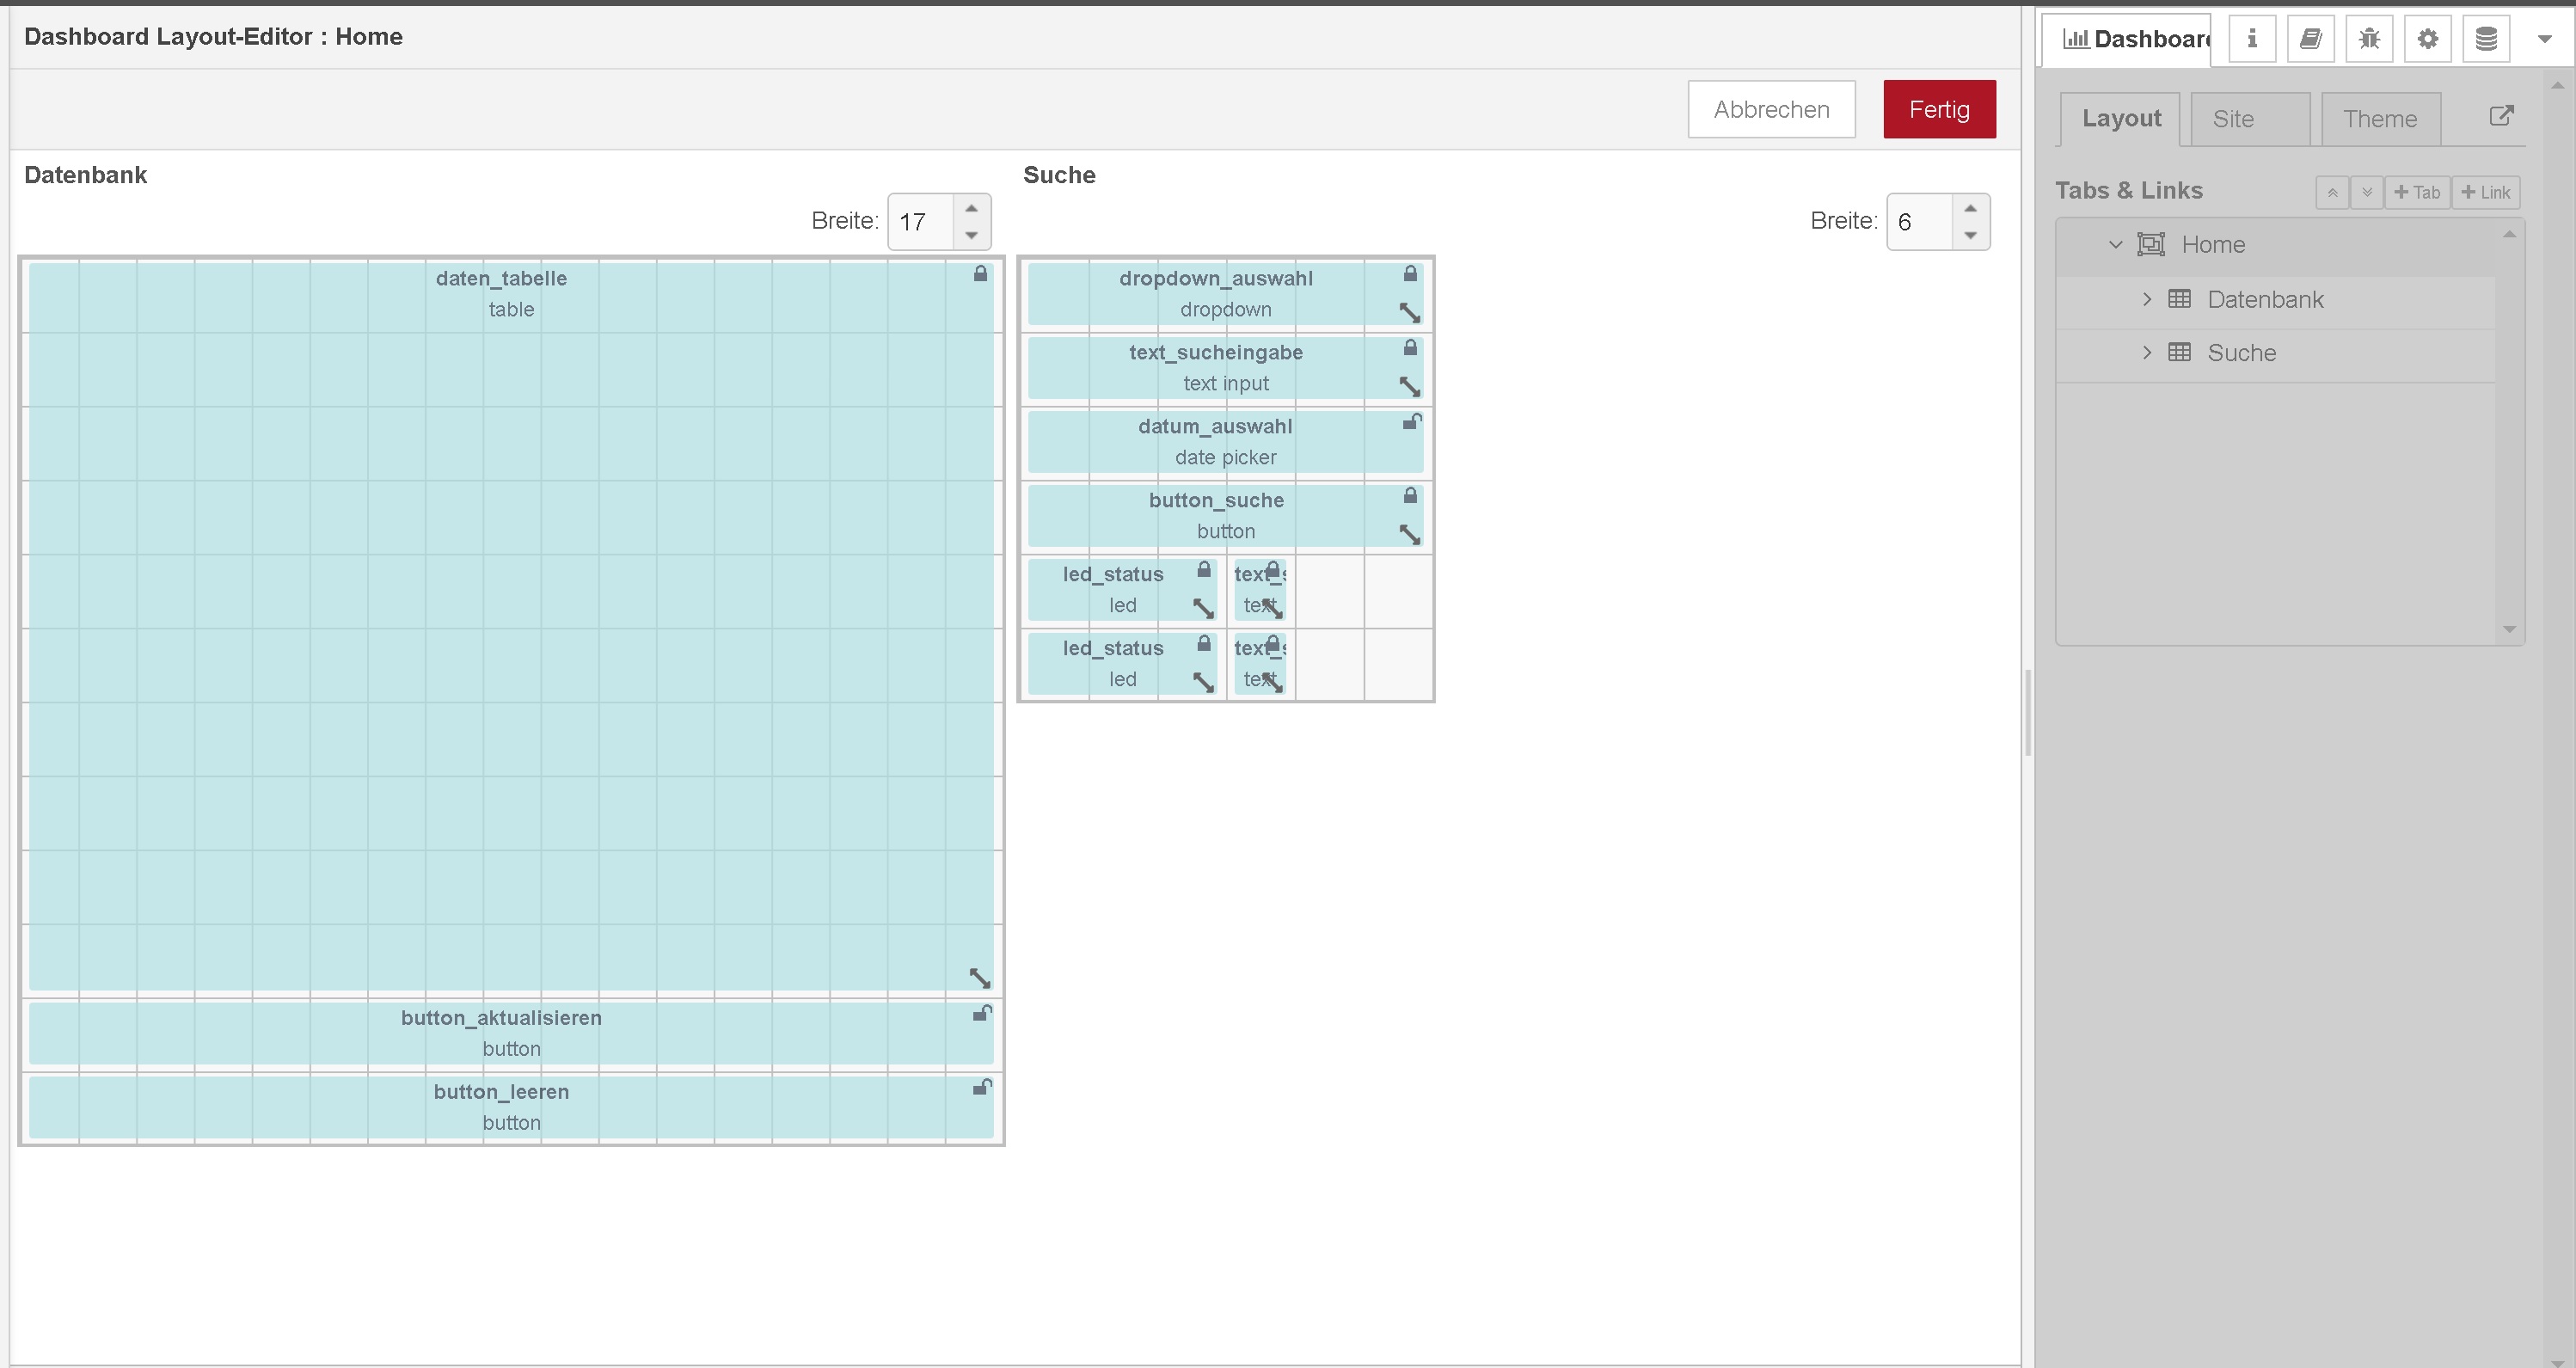Viewport: 2576px width, 1368px height.
Task: Click resize handle on dropdown_auswahl widget
Action: click(x=1409, y=312)
